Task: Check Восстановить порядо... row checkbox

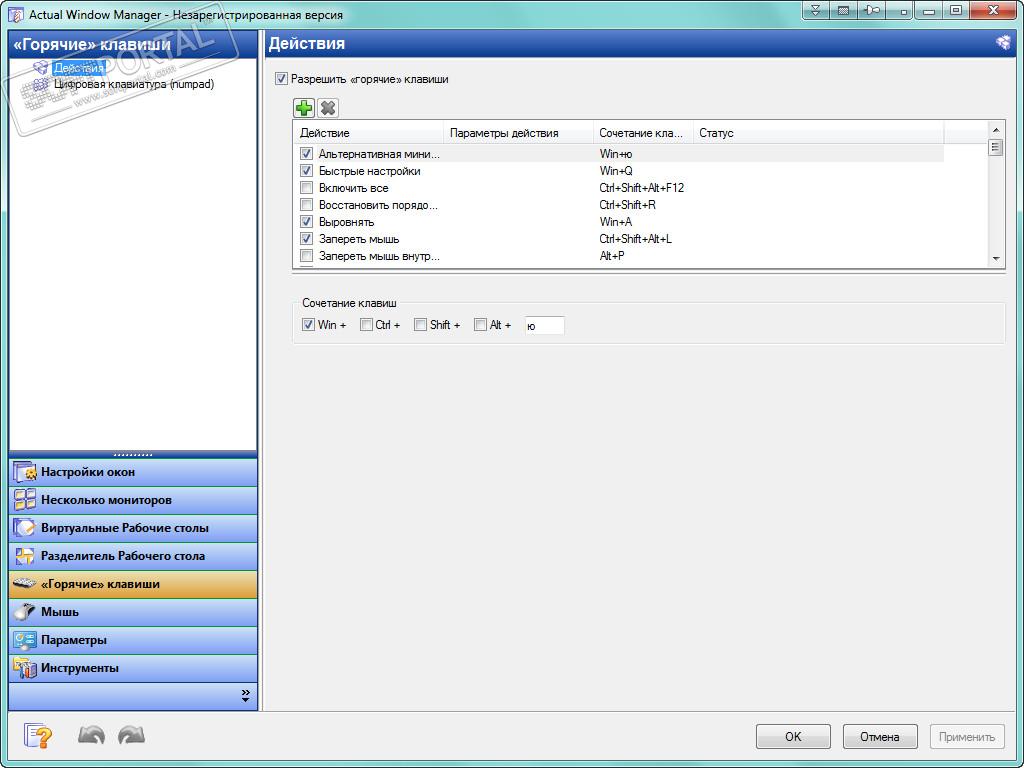Action: tap(306, 205)
